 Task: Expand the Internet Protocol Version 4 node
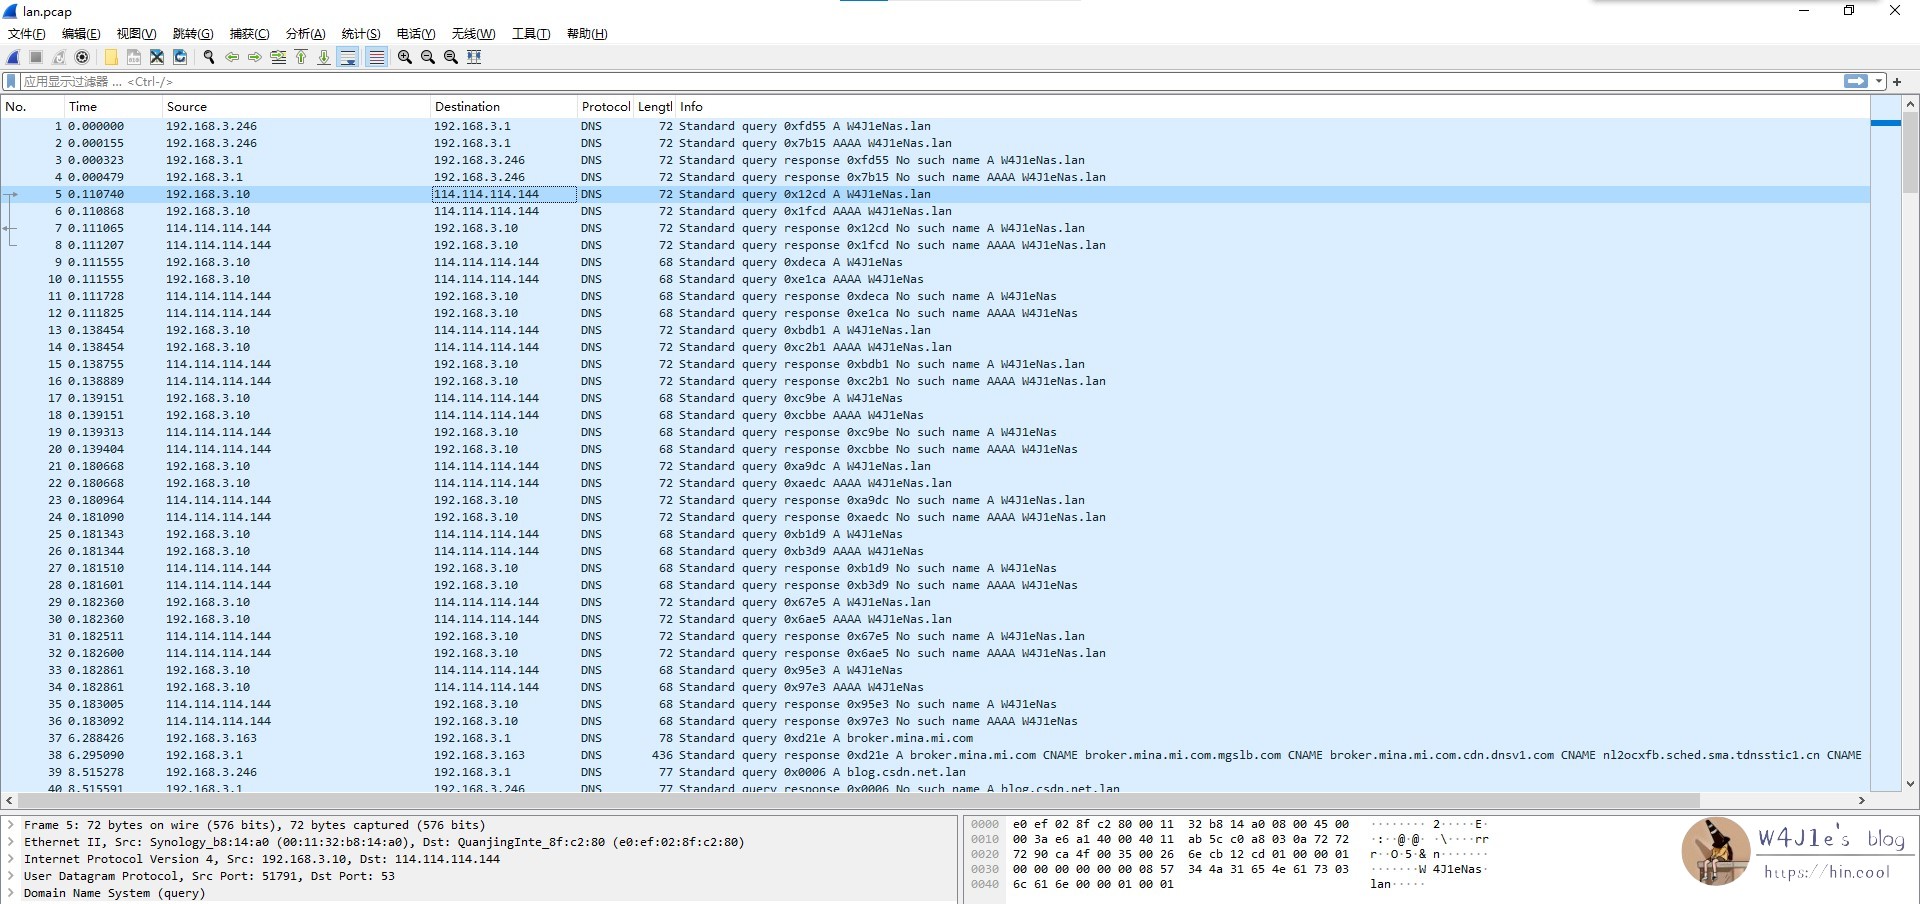click(x=11, y=859)
